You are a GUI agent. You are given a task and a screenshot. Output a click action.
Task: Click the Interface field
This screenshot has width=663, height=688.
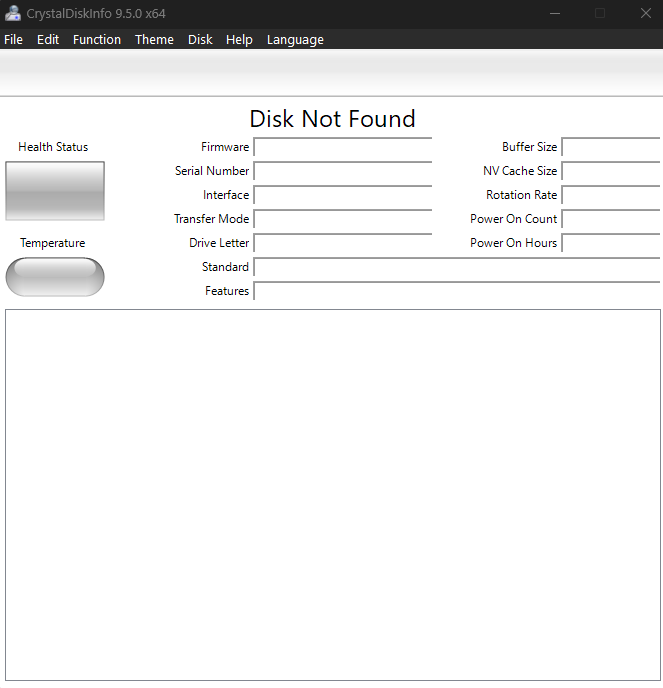pyautogui.click(x=343, y=195)
